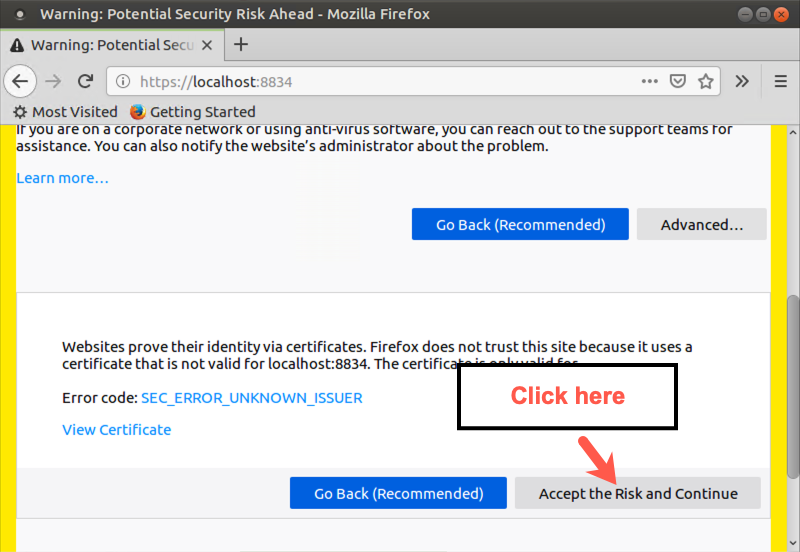Open the Firefox hamburger menu
800x552 pixels.
pos(781,81)
